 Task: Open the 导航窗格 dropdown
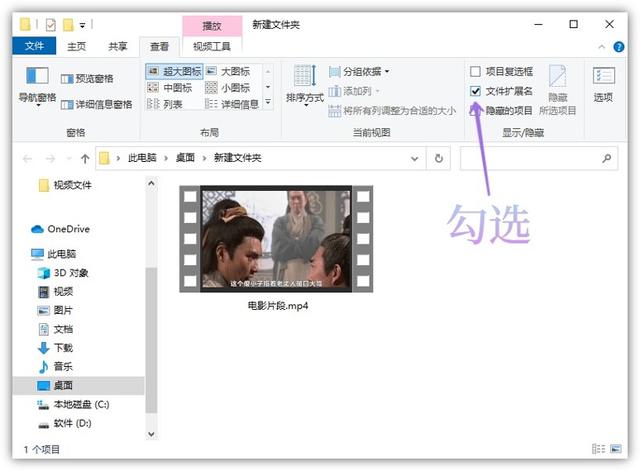coord(37,87)
